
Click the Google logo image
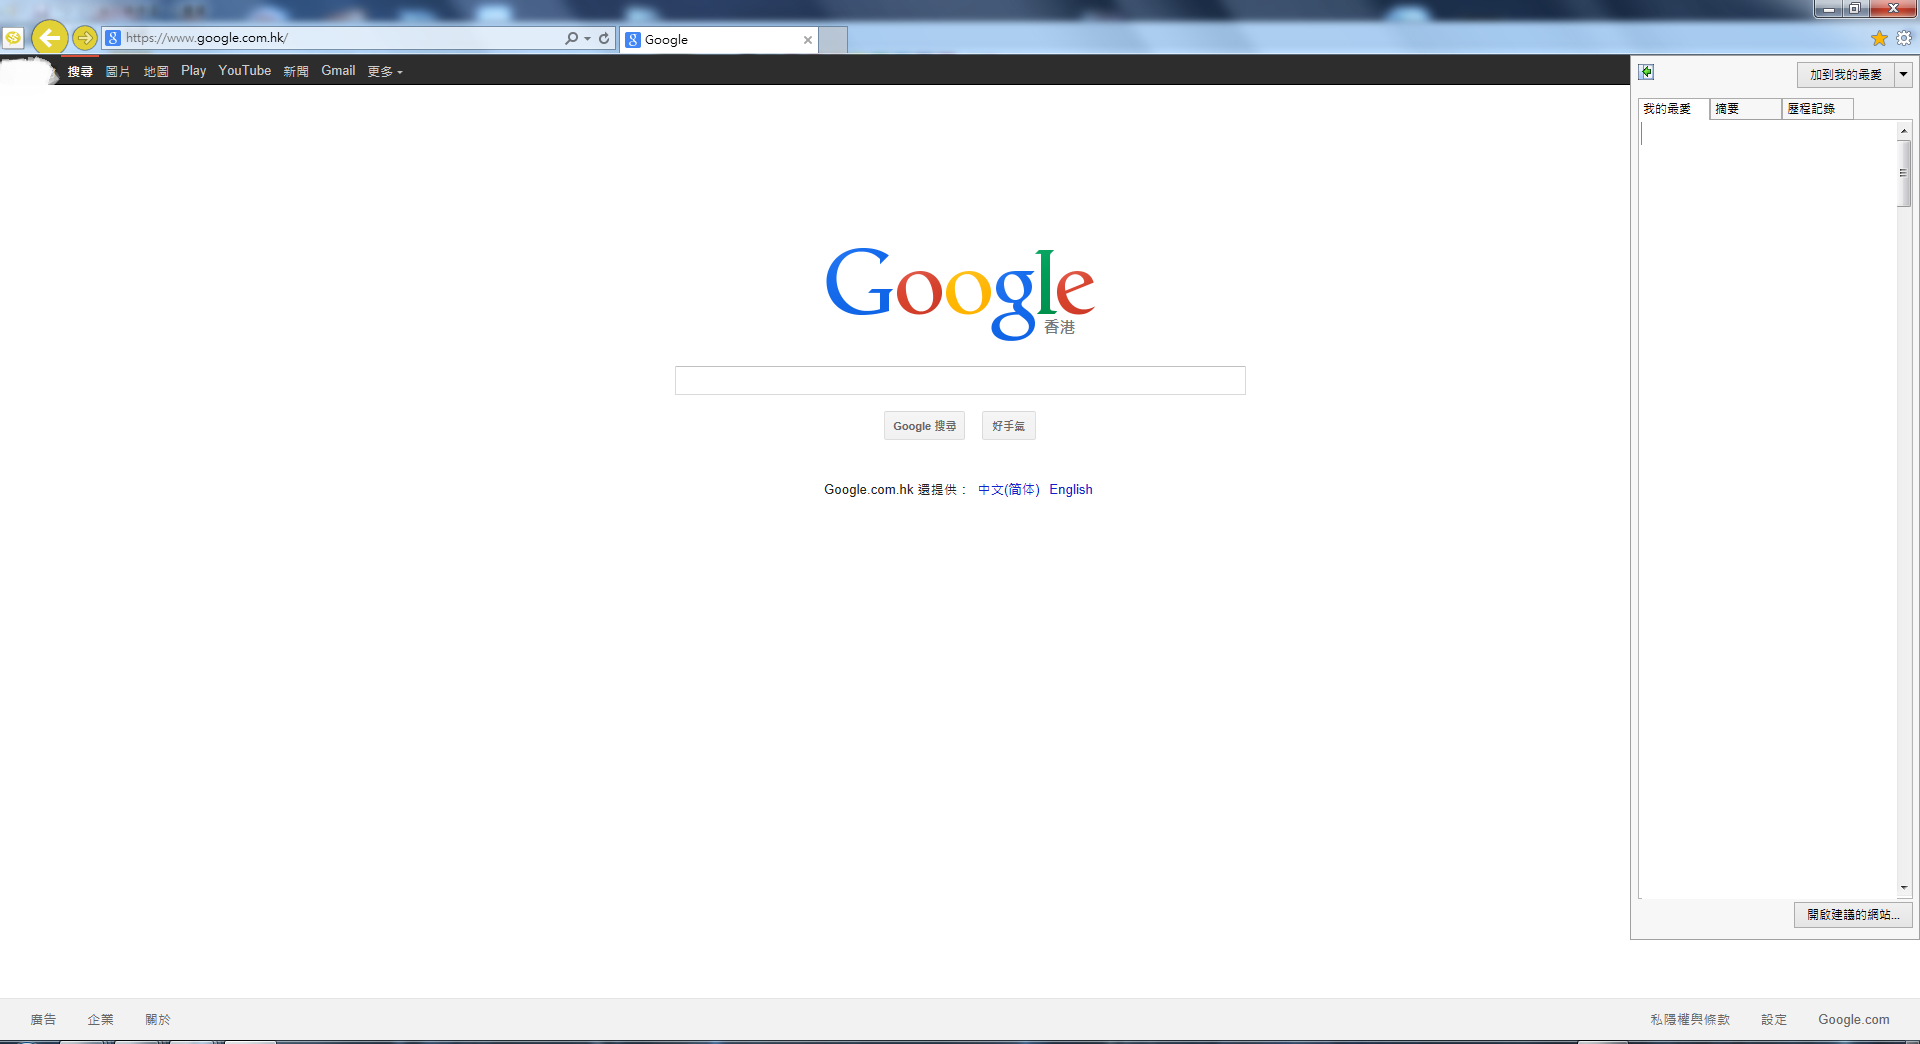tap(960, 293)
